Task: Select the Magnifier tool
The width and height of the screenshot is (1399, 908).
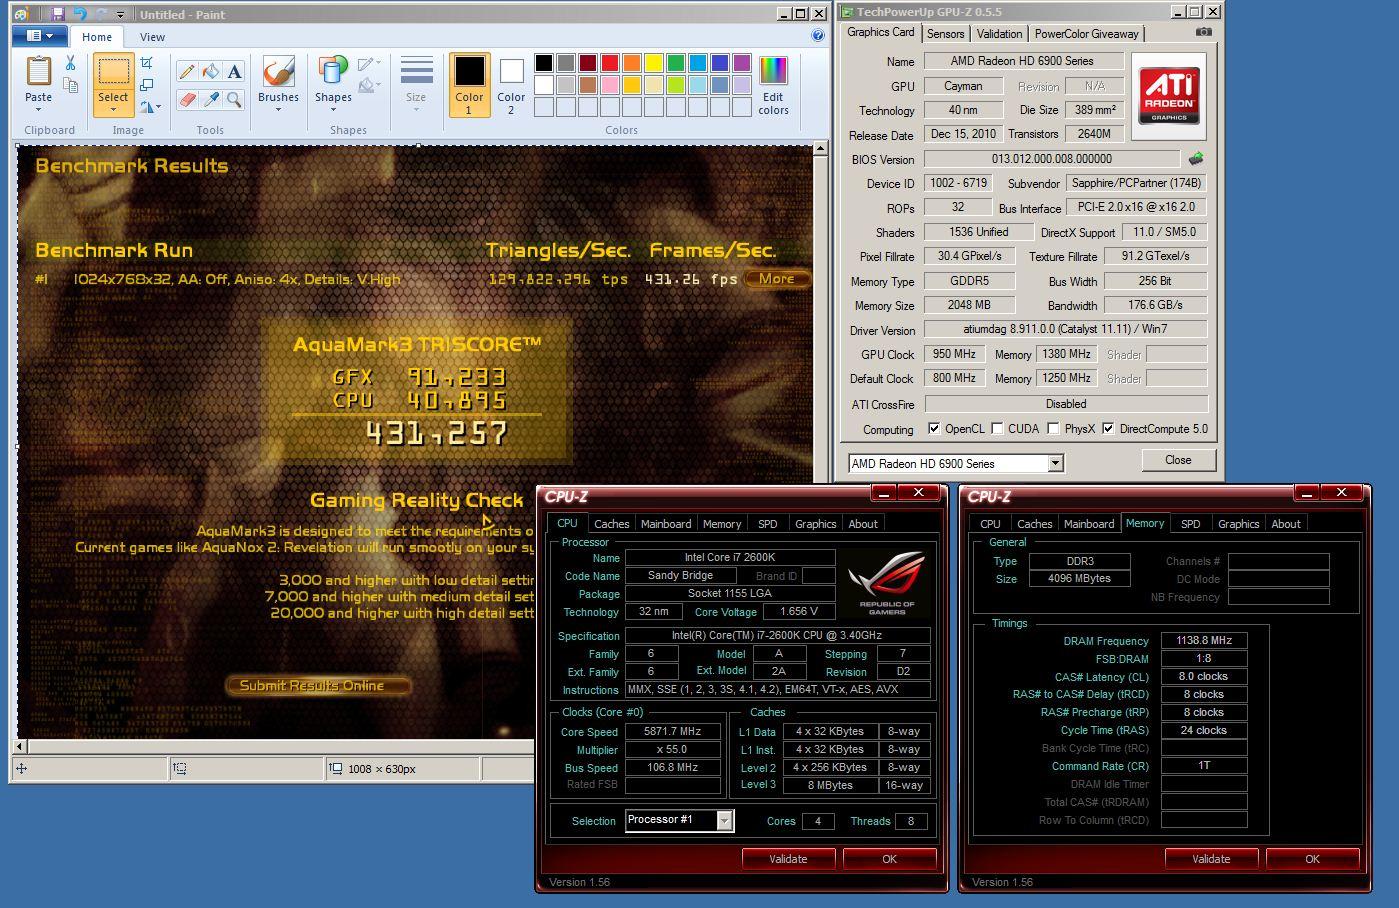Action: click(234, 99)
